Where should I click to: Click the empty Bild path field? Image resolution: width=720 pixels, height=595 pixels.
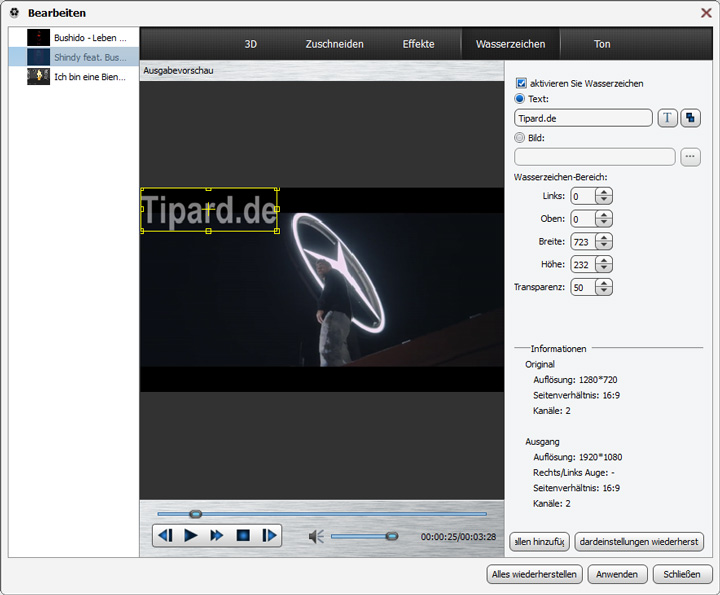click(595, 157)
